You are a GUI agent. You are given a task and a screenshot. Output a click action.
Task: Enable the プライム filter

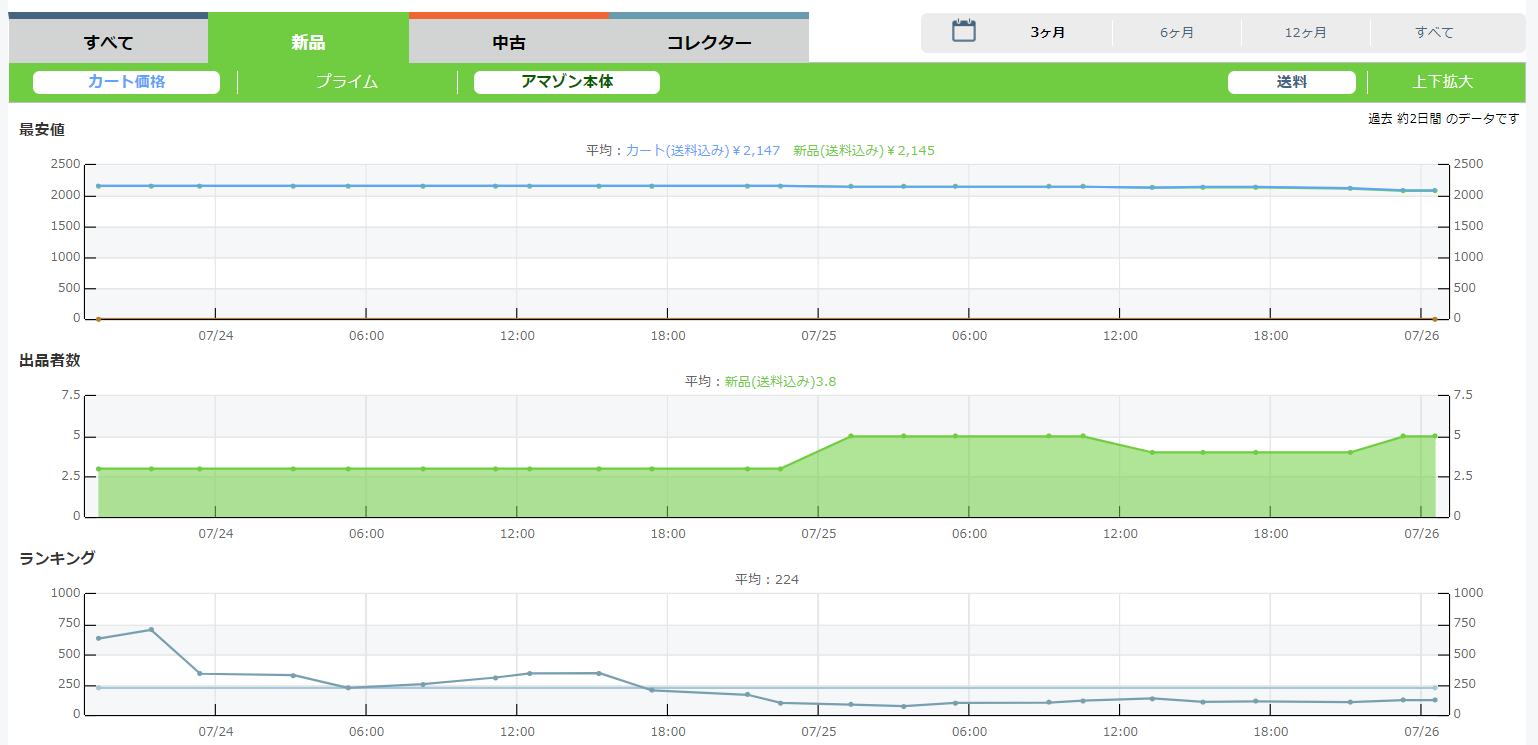[347, 82]
